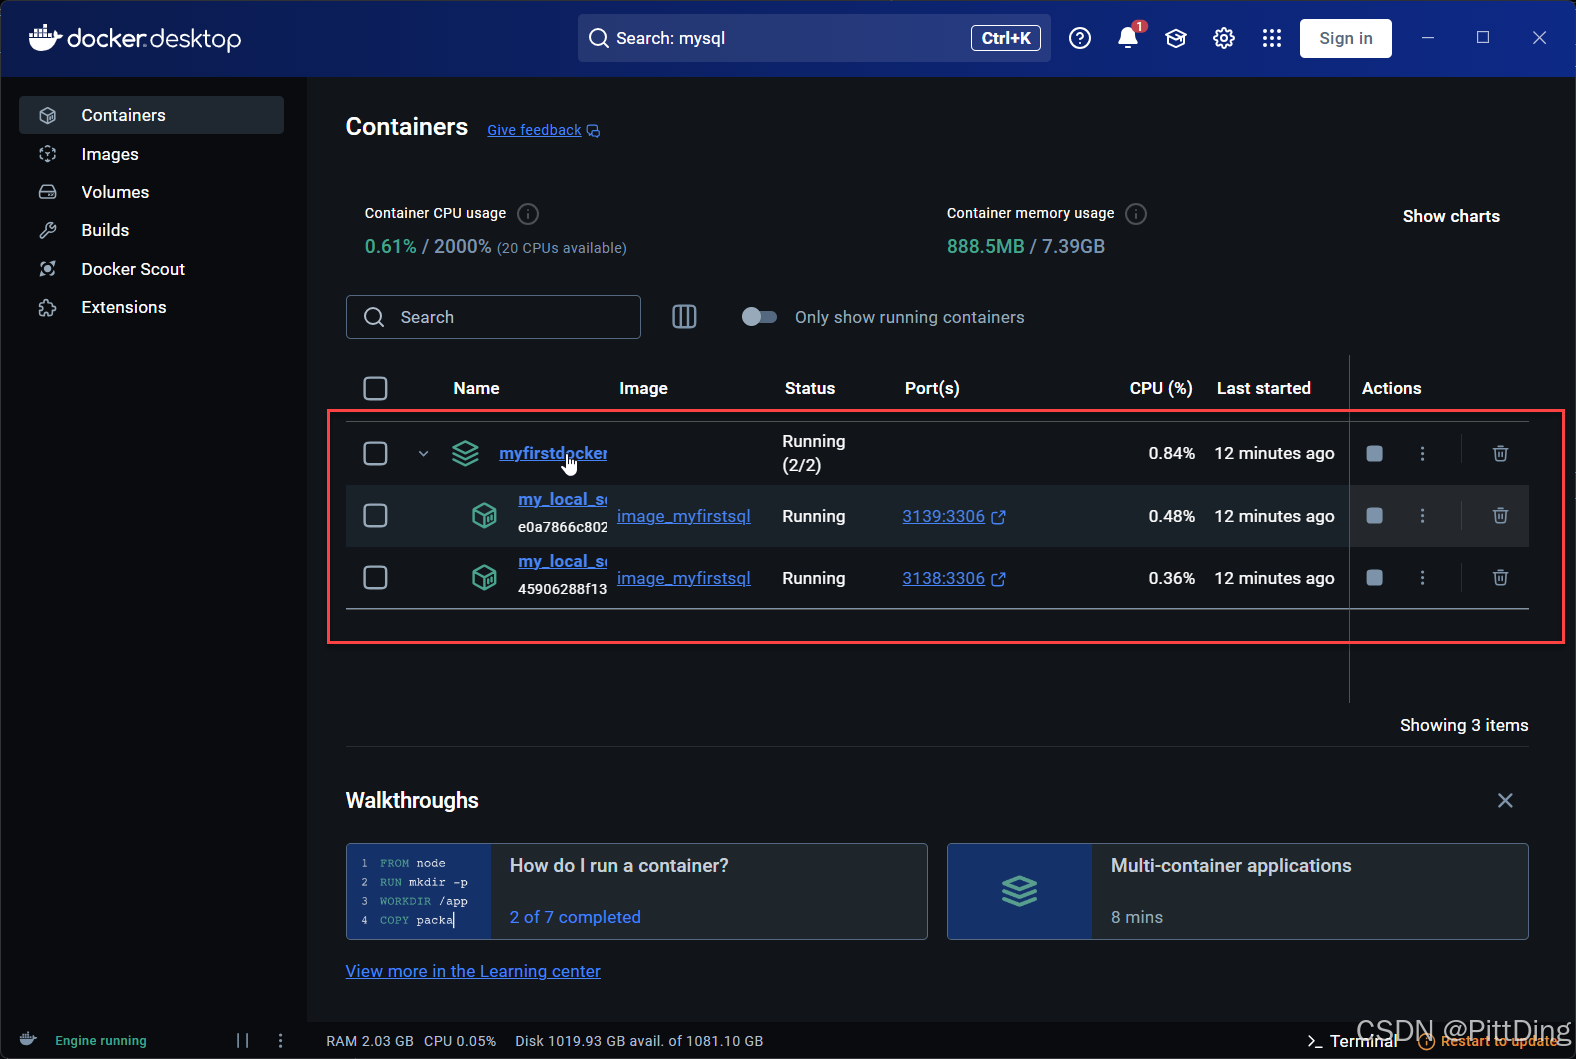
Task: Open port link 3139:3306
Action: pyautogui.click(x=954, y=516)
